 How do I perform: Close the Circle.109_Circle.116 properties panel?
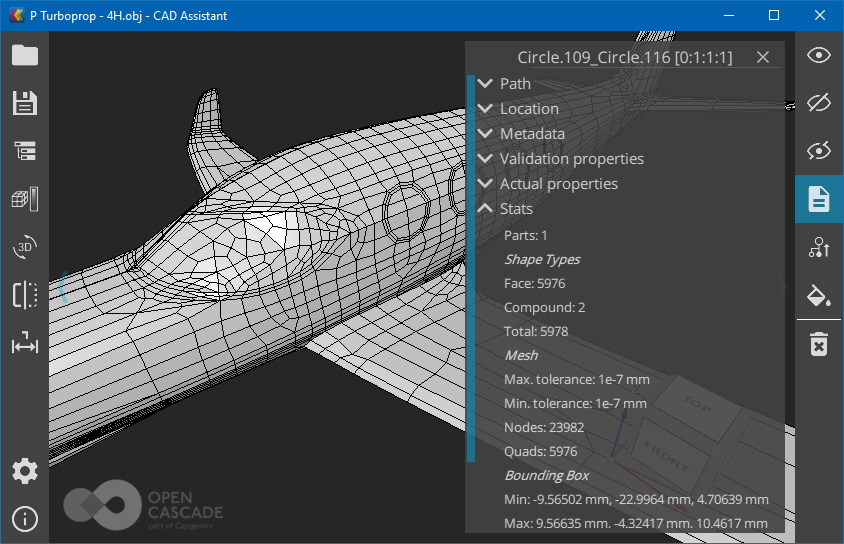tap(763, 58)
